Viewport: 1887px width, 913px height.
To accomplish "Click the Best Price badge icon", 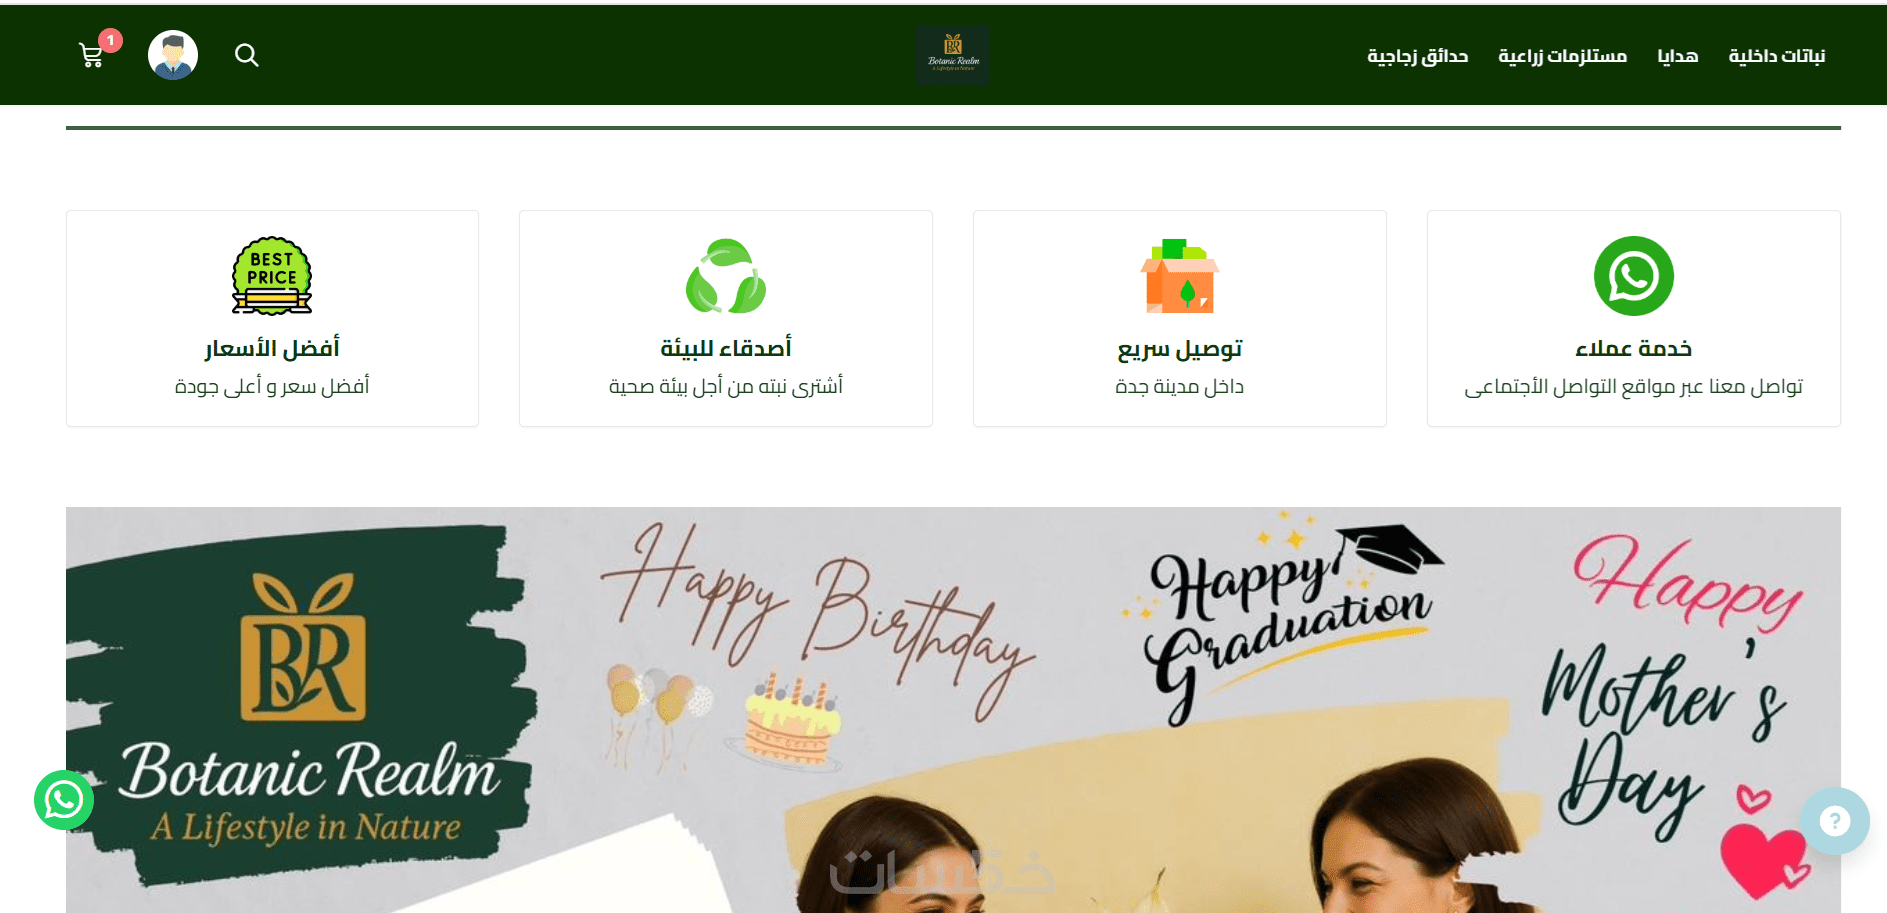I will coord(272,276).
